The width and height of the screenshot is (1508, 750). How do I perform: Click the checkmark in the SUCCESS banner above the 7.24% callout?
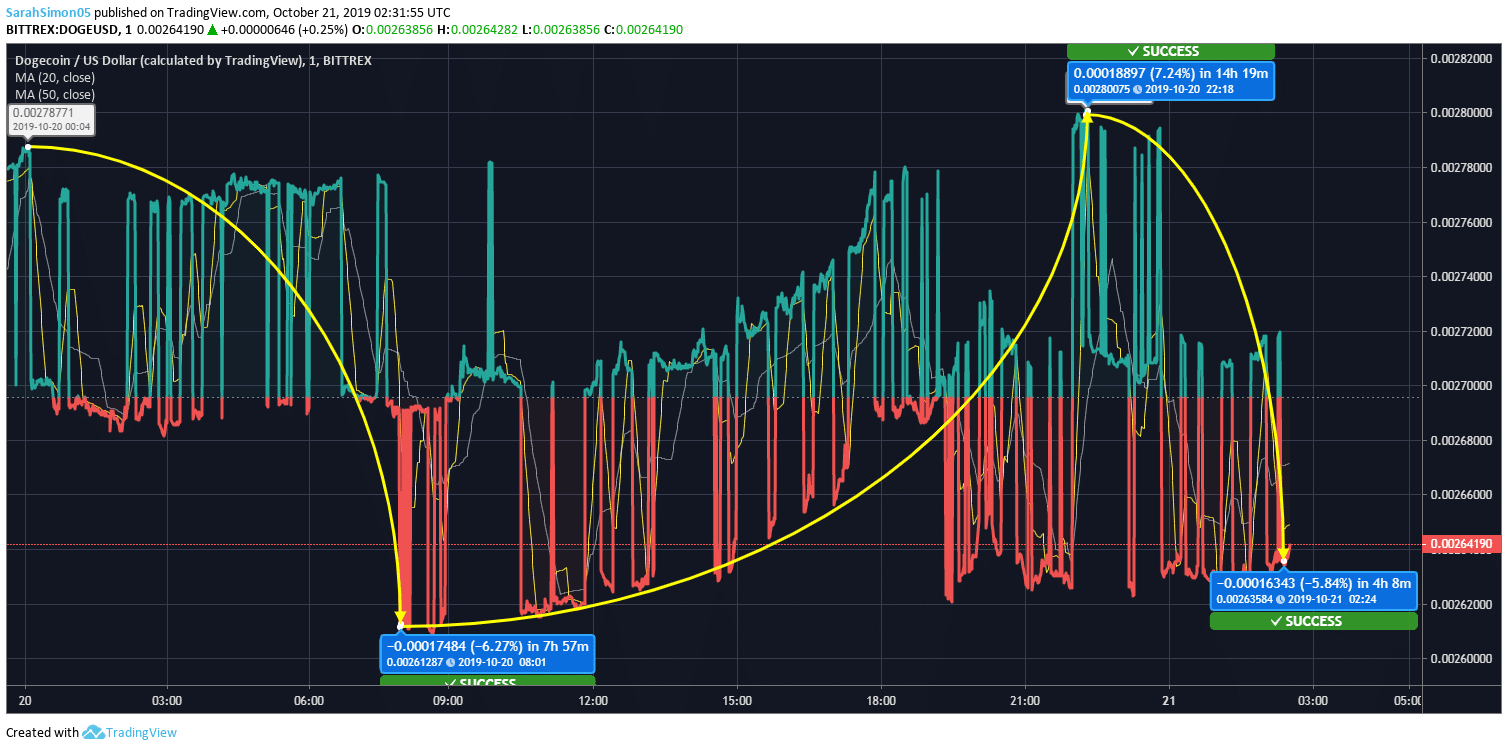tap(1132, 51)
